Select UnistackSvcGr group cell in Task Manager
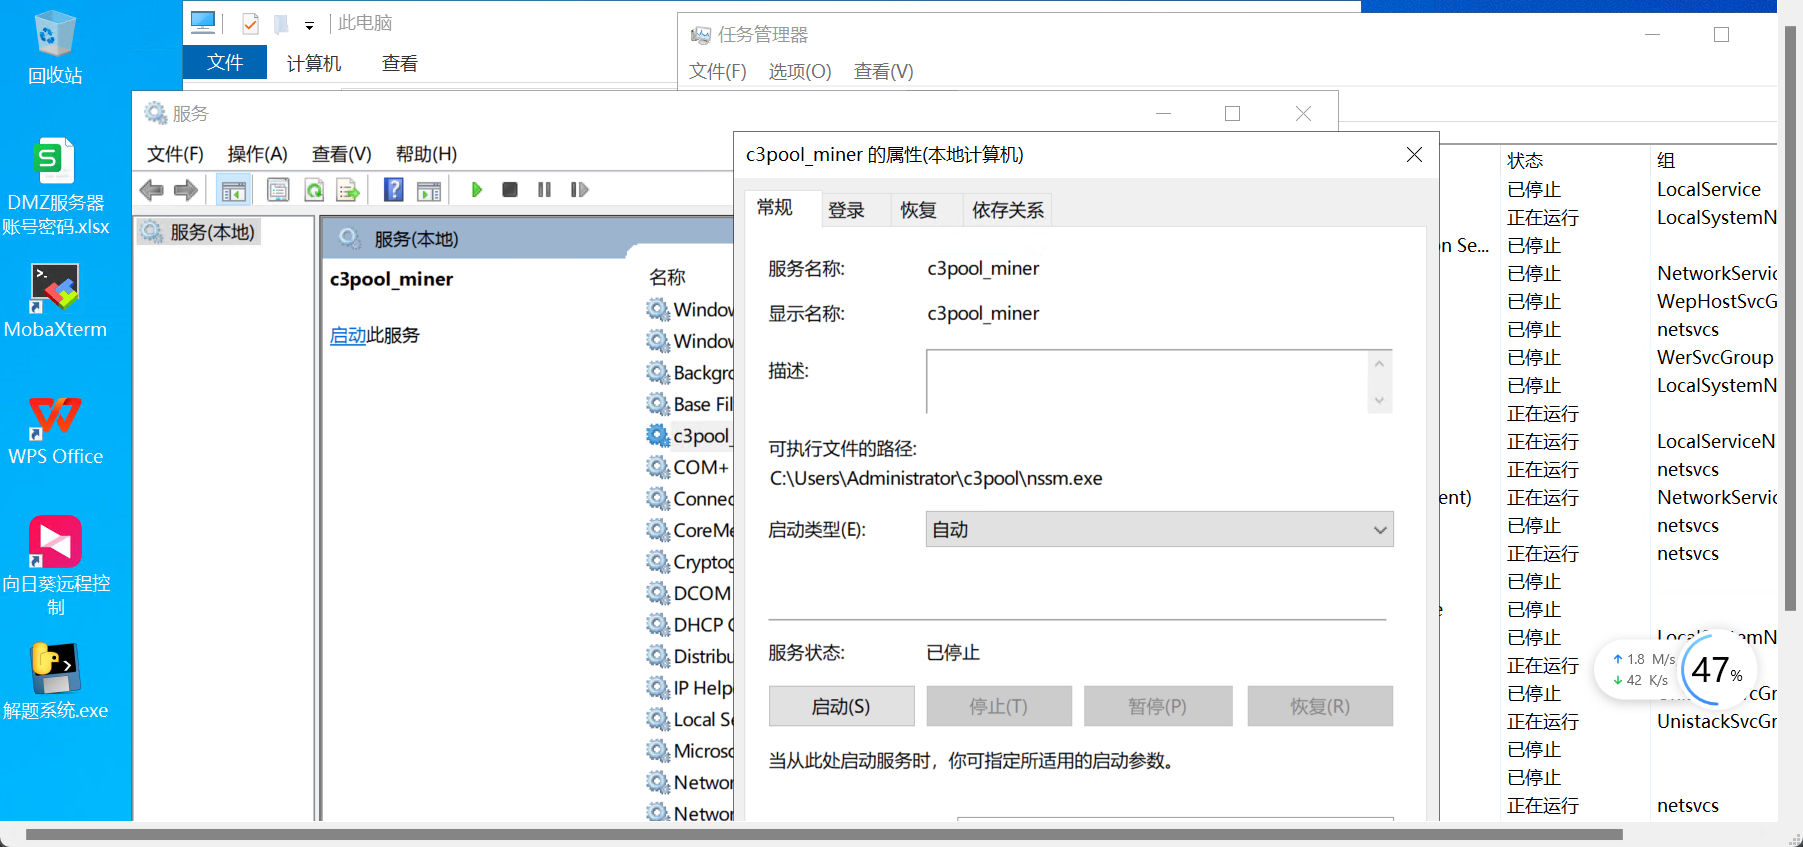 (1717, 722)
